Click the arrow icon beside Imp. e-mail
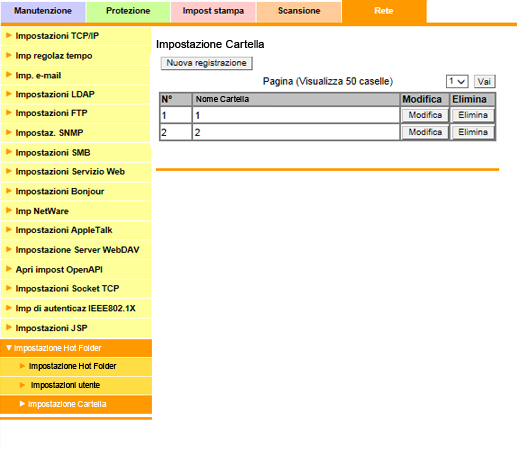 (x=9, y=75)
